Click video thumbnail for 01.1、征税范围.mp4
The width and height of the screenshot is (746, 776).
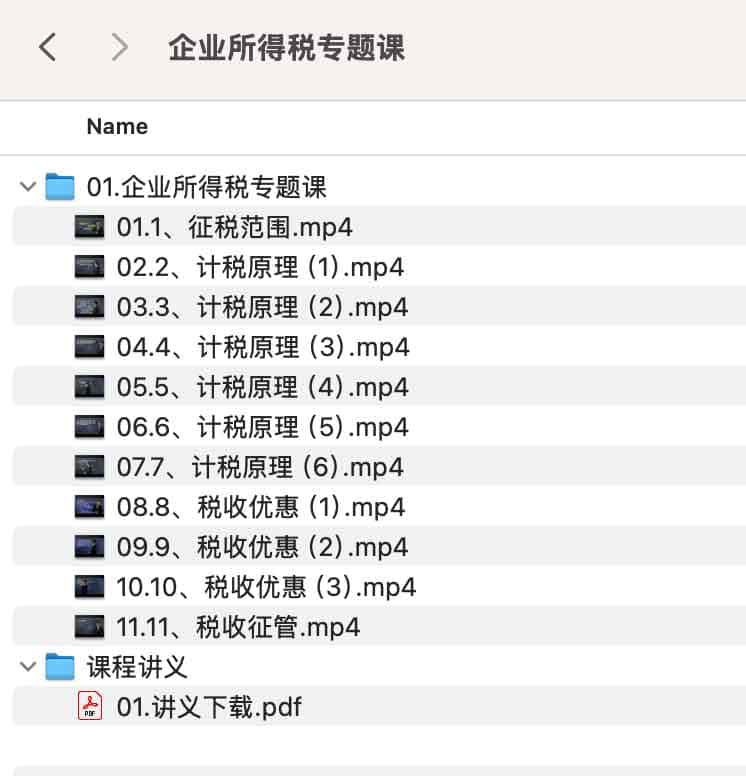[x=90, y=227]
